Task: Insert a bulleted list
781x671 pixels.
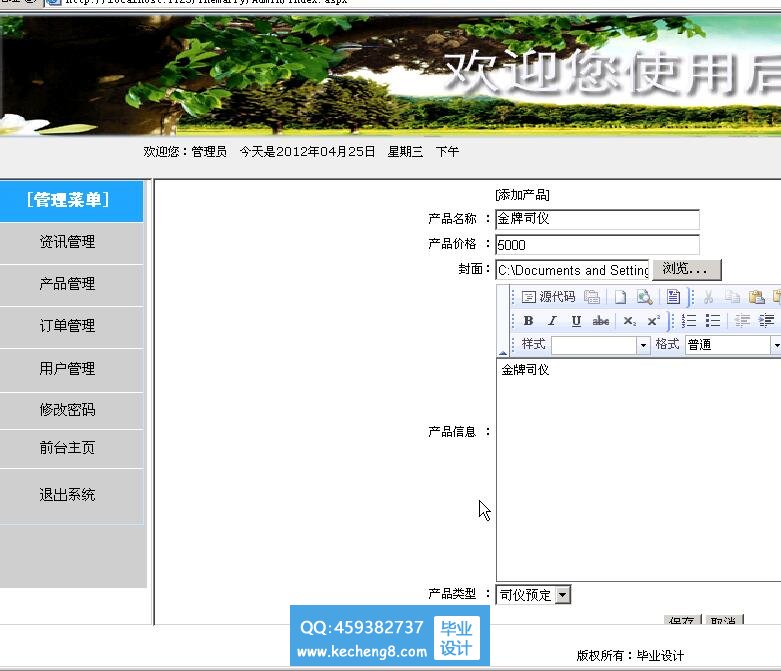Action: [713, 321]
